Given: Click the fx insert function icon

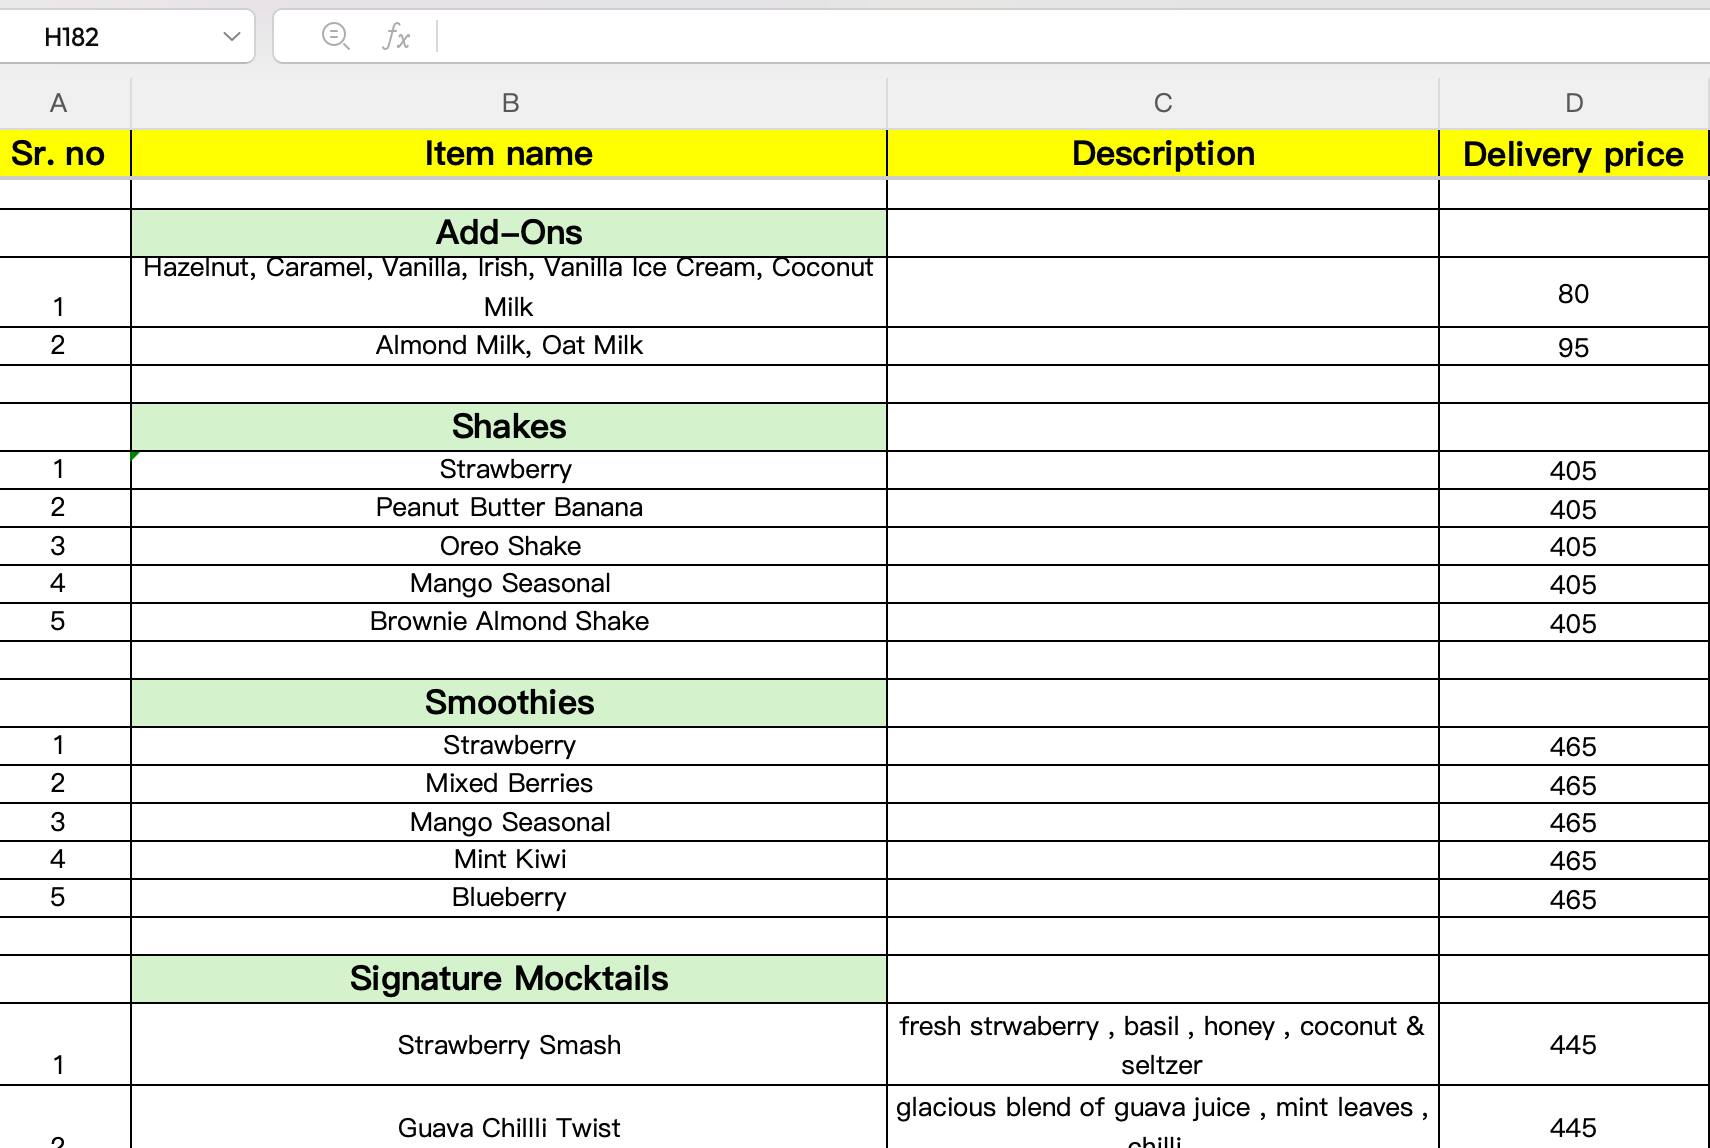Looking at the screenshot, I should [x=396, y=37].
